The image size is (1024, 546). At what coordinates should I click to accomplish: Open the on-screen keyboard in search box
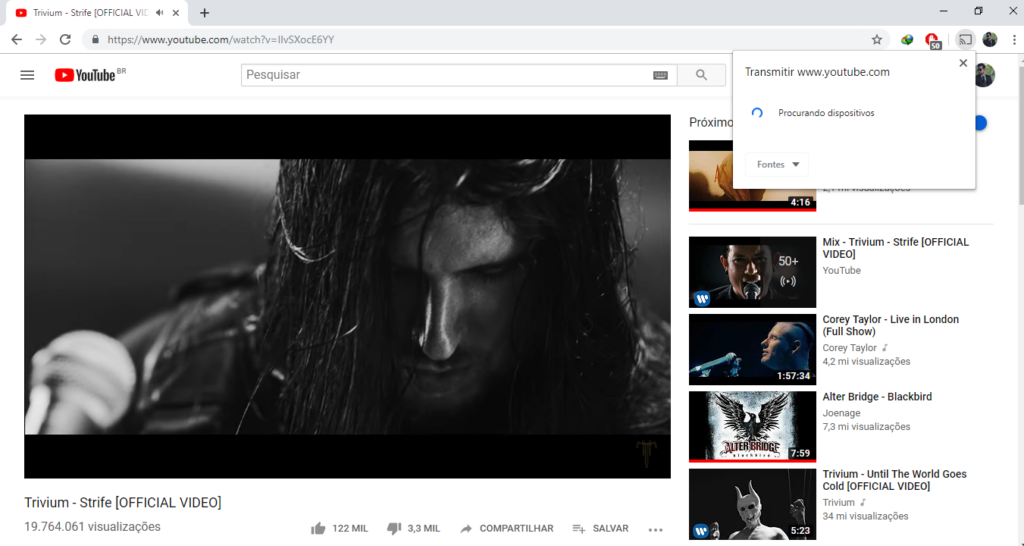coord(660,75)
